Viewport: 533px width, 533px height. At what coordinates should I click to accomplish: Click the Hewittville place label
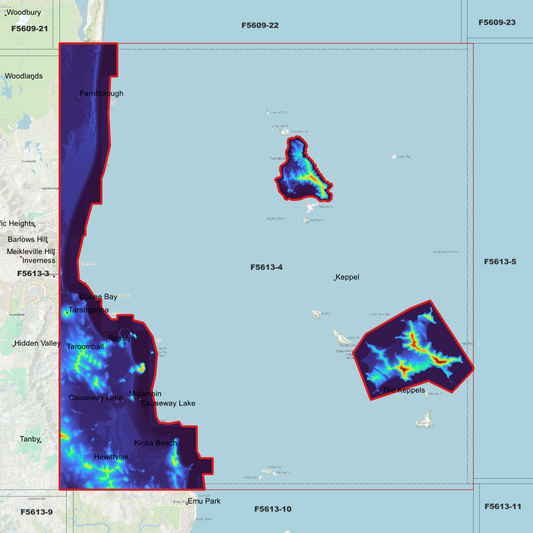pos(111,457)
